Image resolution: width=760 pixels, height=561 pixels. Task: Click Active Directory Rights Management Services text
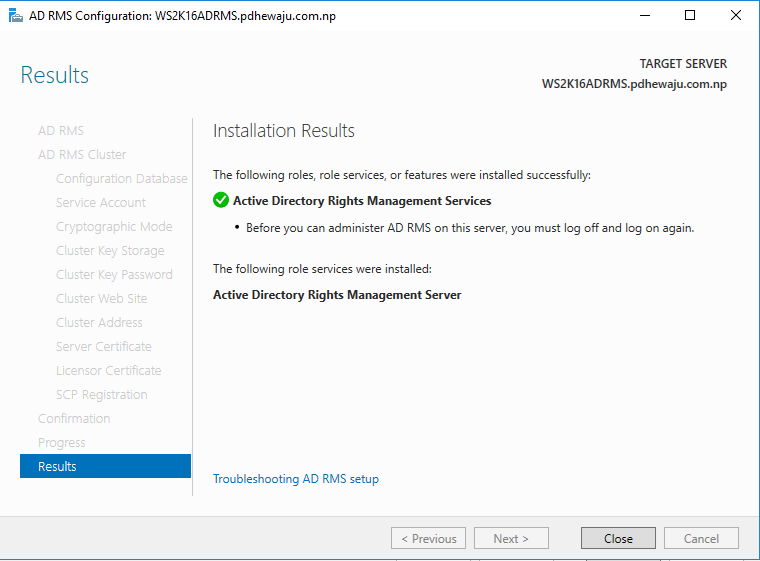point(362,201)
